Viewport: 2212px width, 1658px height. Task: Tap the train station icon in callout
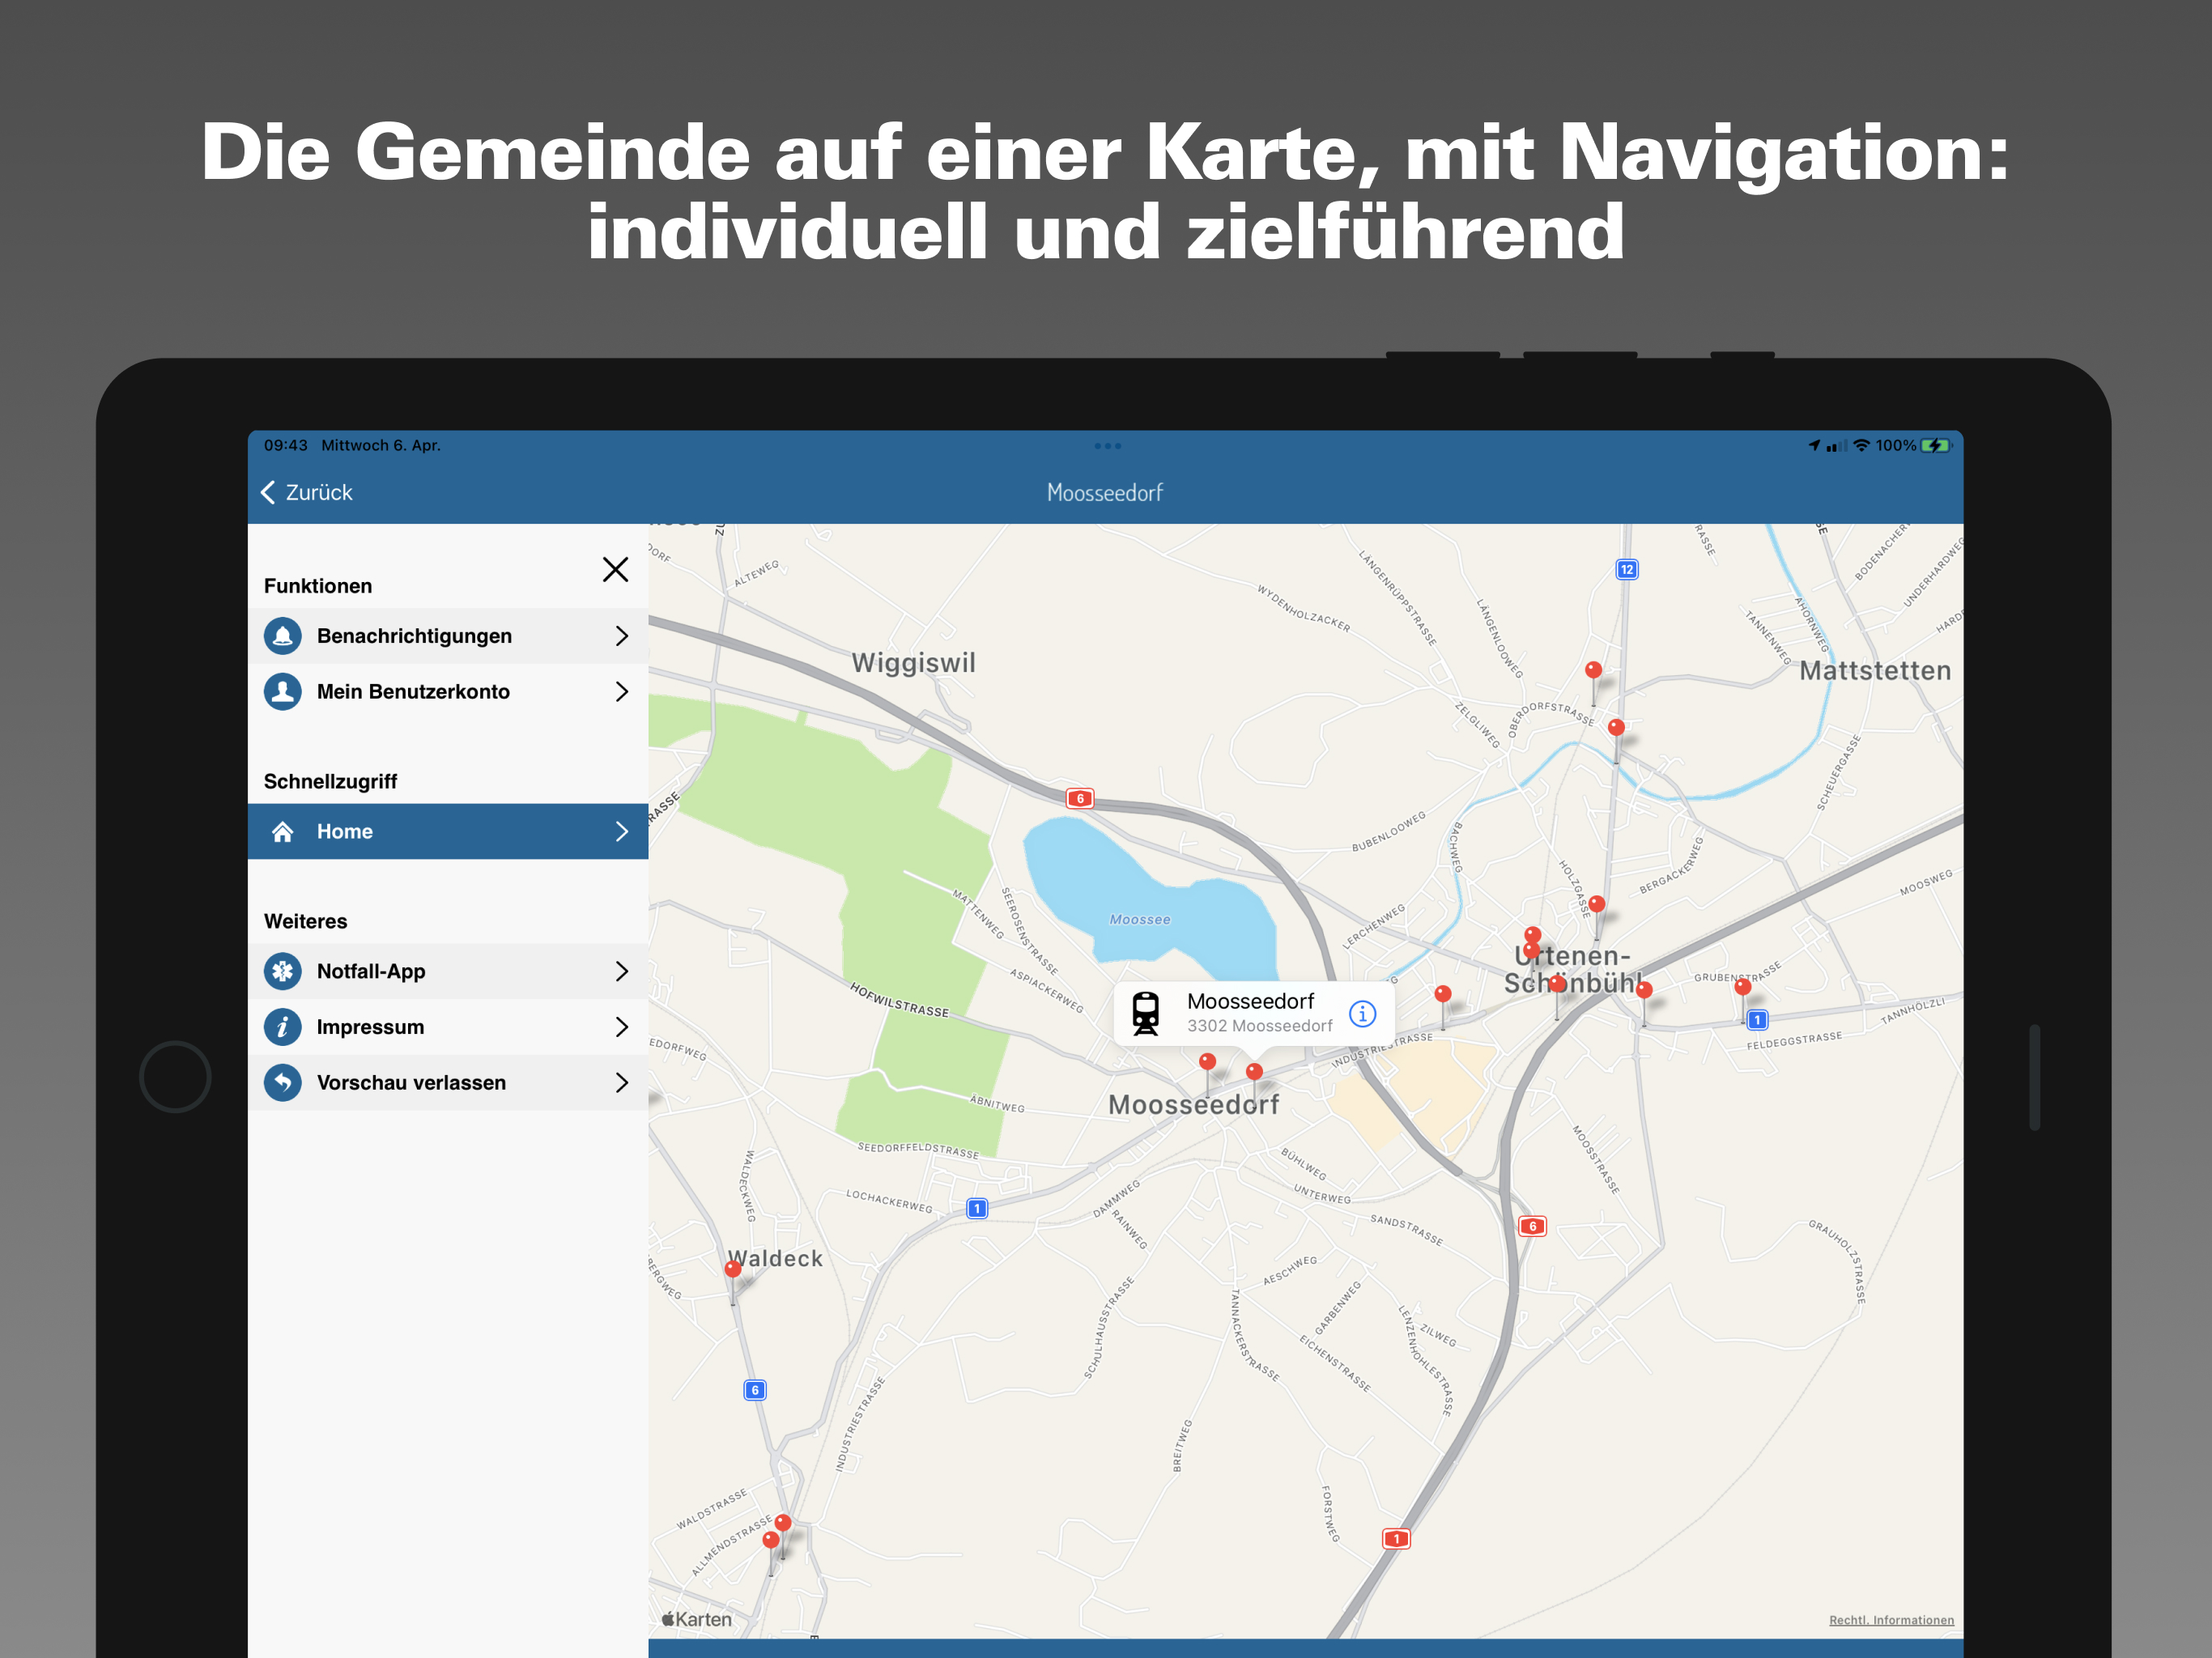1146,1014
